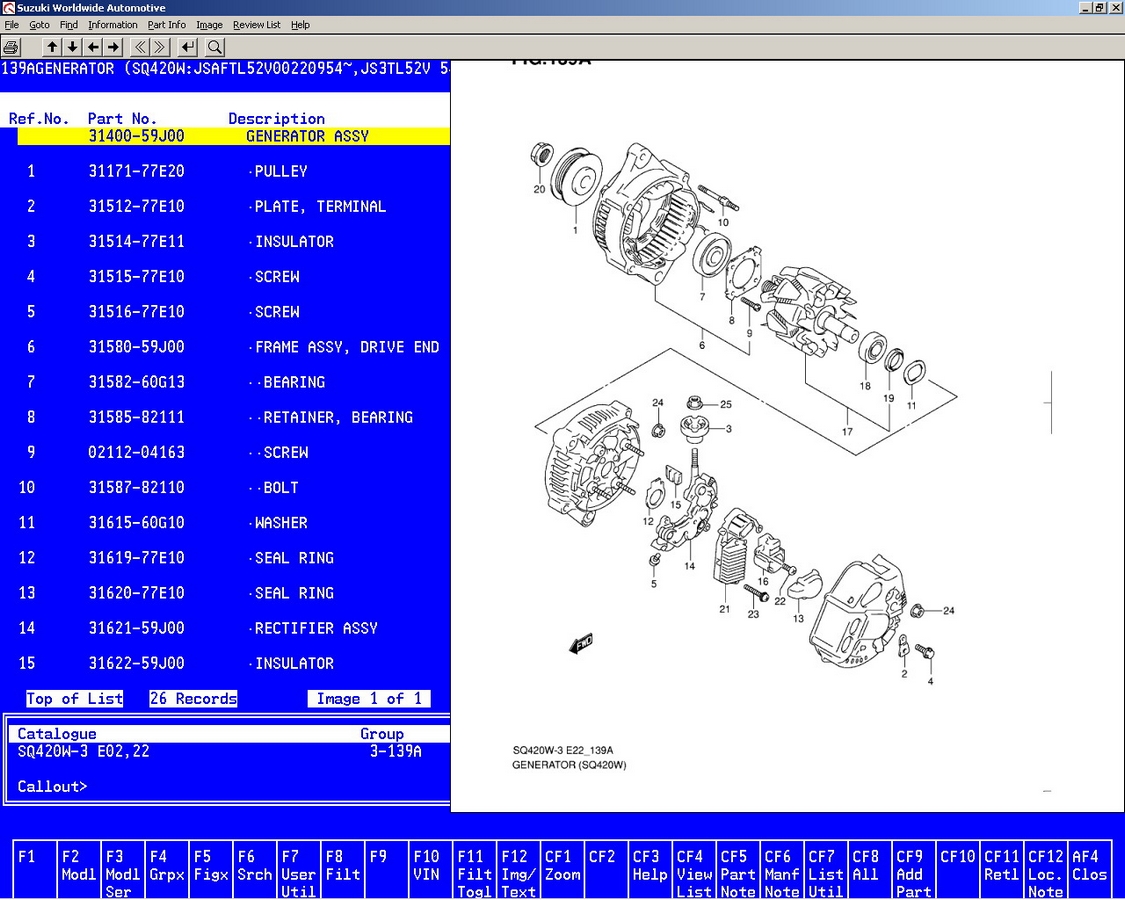Click the CF4 View List key
Image resolution: width=1125 pixels, height=900 pixels.
(x=694, y=870)
